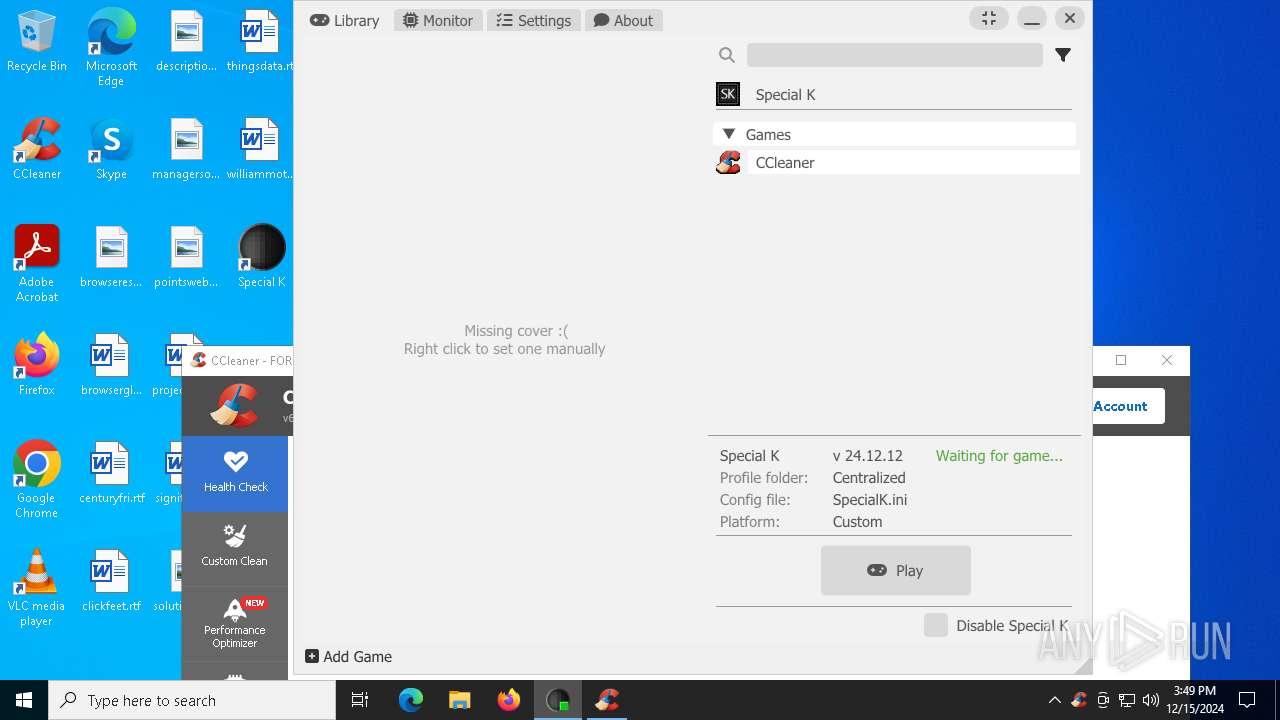Click the search magnifier icon
The image size is (1280, 720).
click(x=727, y=55)
